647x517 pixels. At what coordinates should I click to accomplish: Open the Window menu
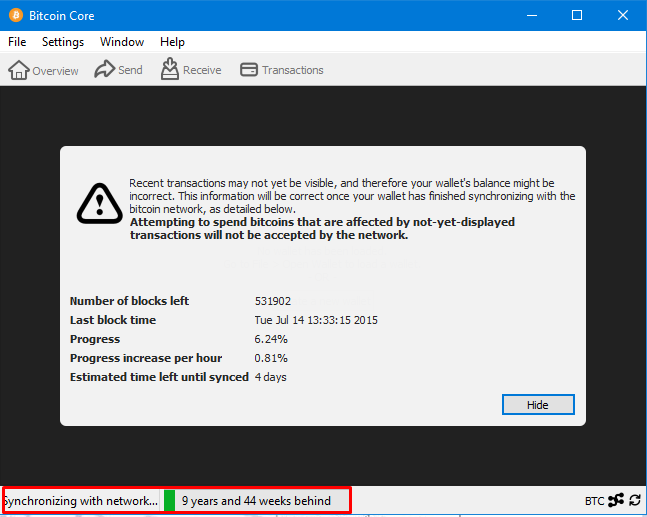click(x=122, y=42)
